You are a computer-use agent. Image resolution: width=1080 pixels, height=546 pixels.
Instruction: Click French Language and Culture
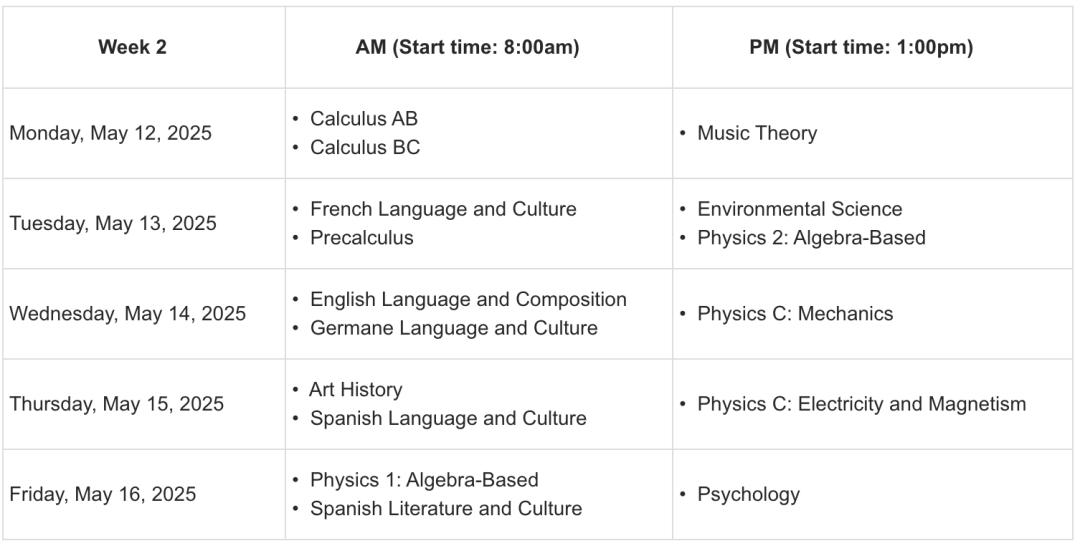[x=443, y=209]
